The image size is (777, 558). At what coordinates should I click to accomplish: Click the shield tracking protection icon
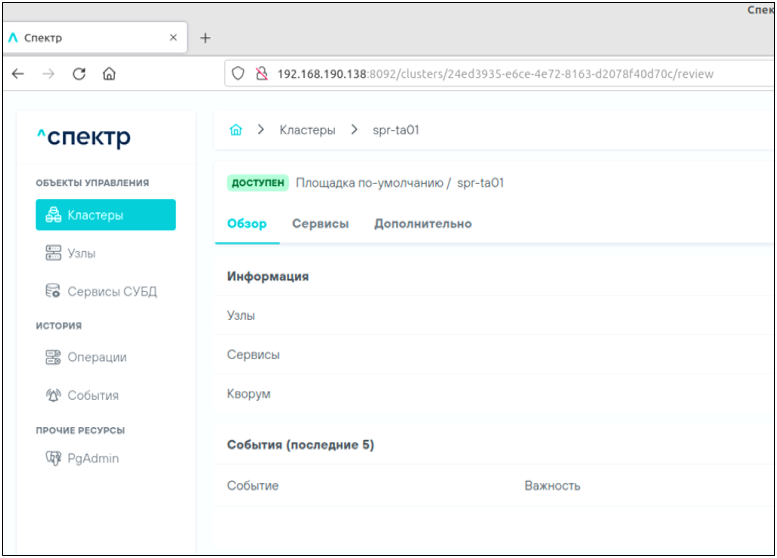click(238, 74)
